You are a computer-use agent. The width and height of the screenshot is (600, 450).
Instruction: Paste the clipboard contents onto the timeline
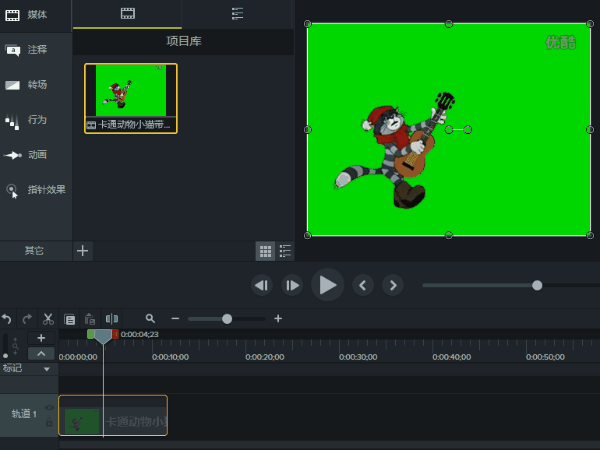coord(90,319)
